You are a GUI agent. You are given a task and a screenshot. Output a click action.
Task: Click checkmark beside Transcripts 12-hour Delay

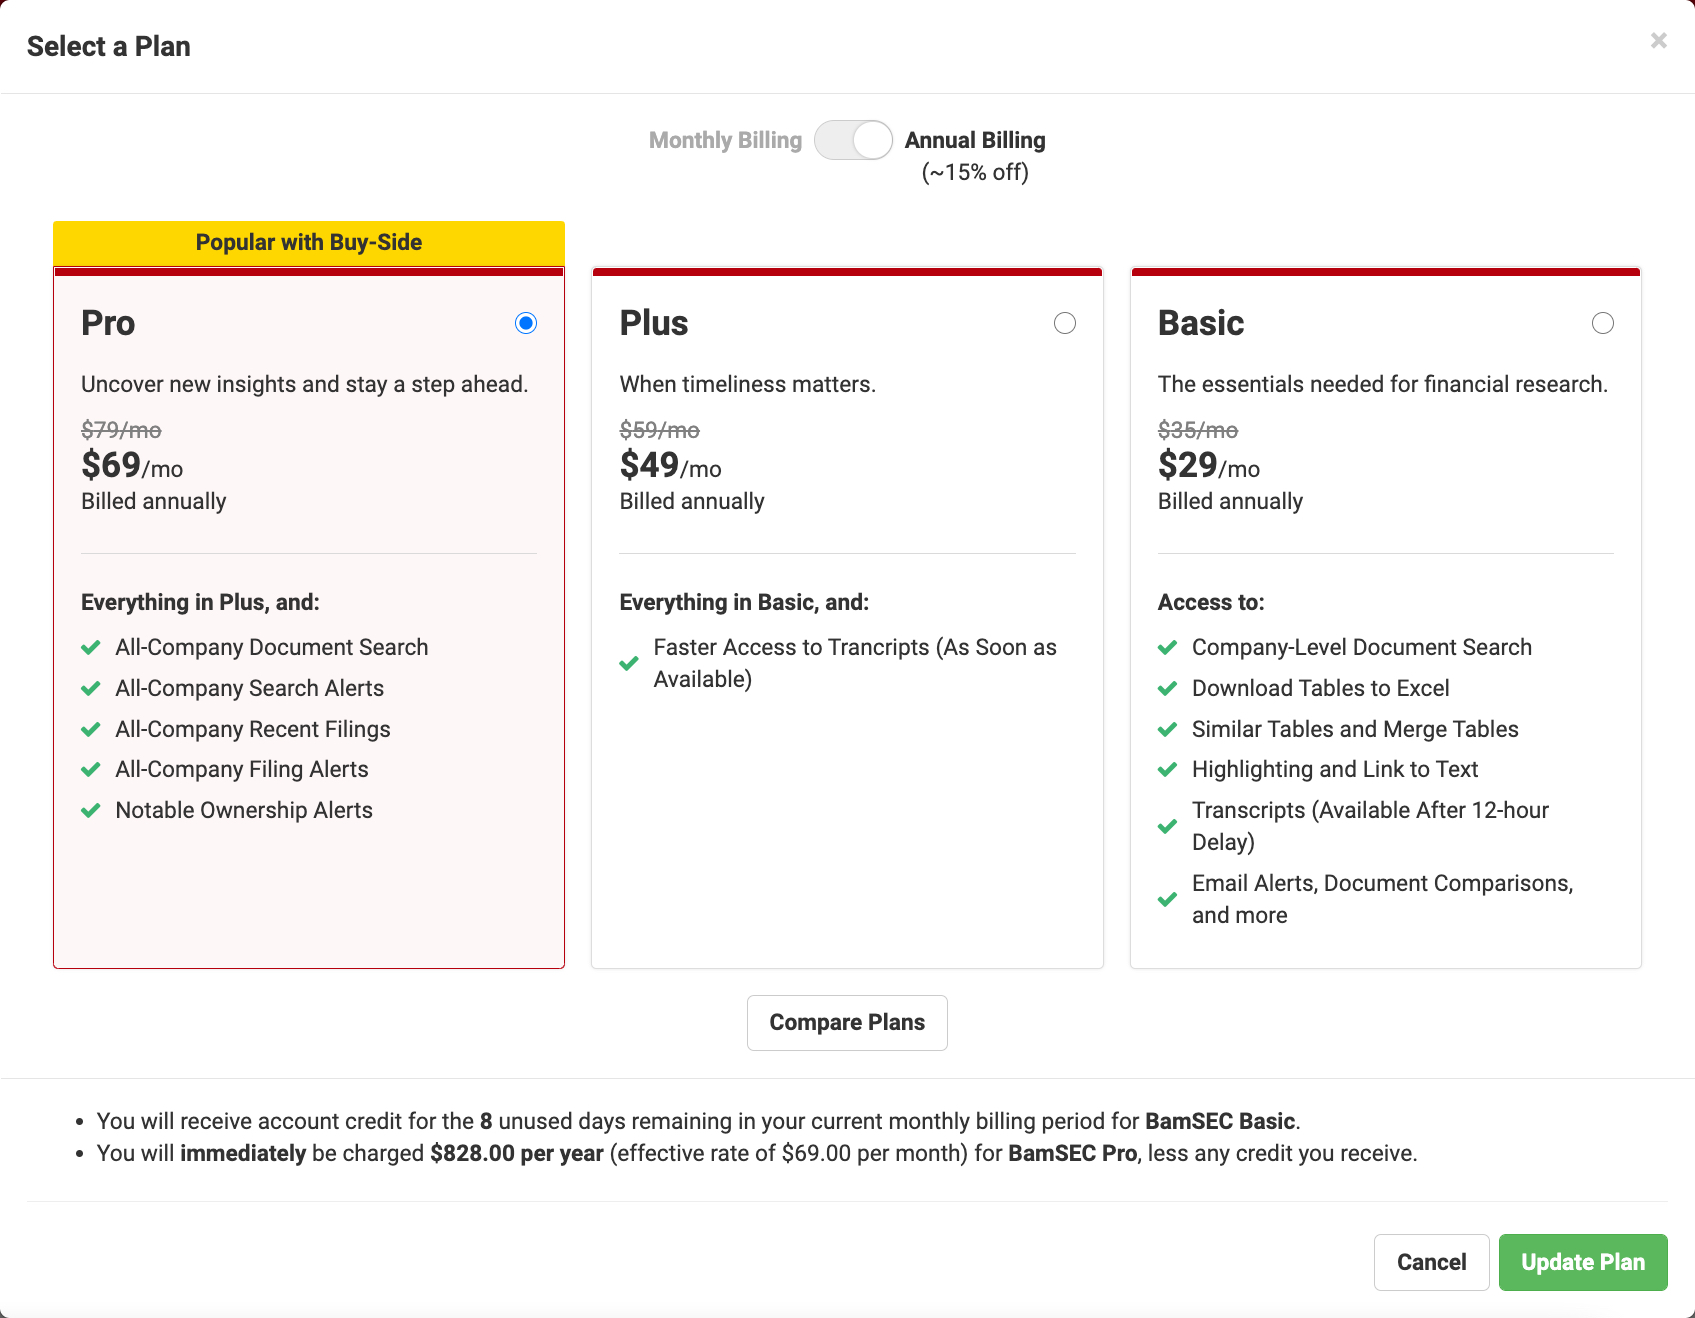[x=1167, y=827]
